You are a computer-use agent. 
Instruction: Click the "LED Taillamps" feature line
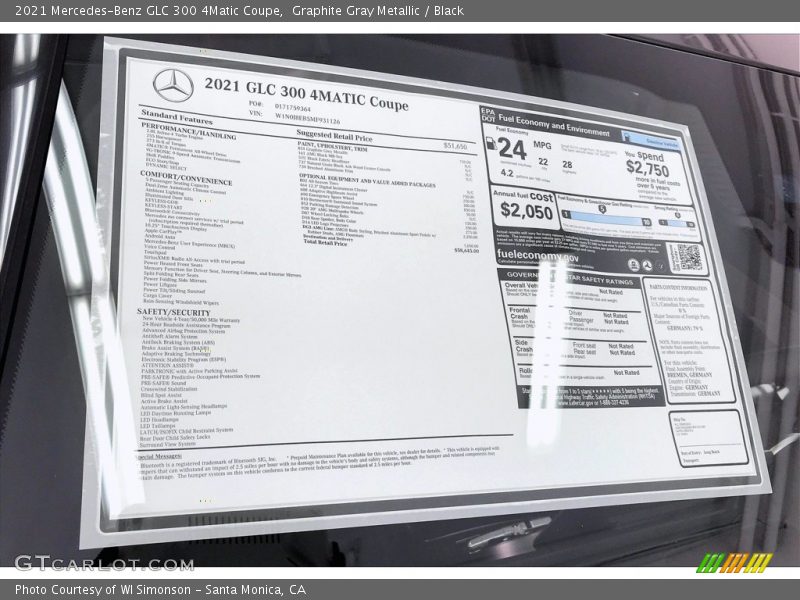click(x=158, y=426)
